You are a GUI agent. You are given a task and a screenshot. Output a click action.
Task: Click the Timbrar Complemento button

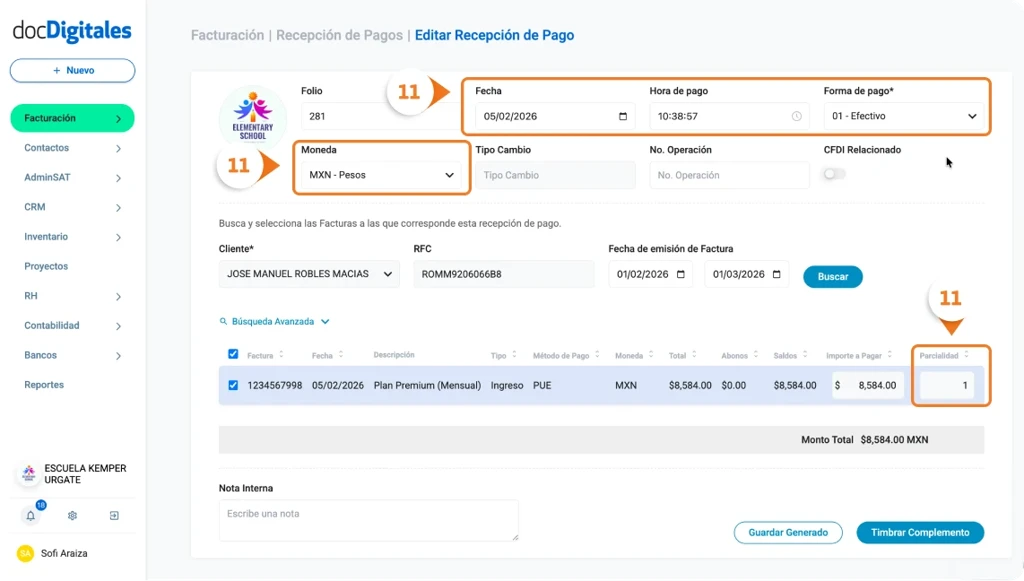[x=919, y=532]
